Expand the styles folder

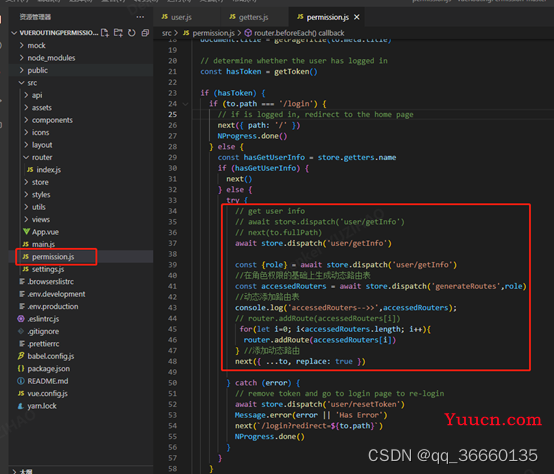coord(41,195)
